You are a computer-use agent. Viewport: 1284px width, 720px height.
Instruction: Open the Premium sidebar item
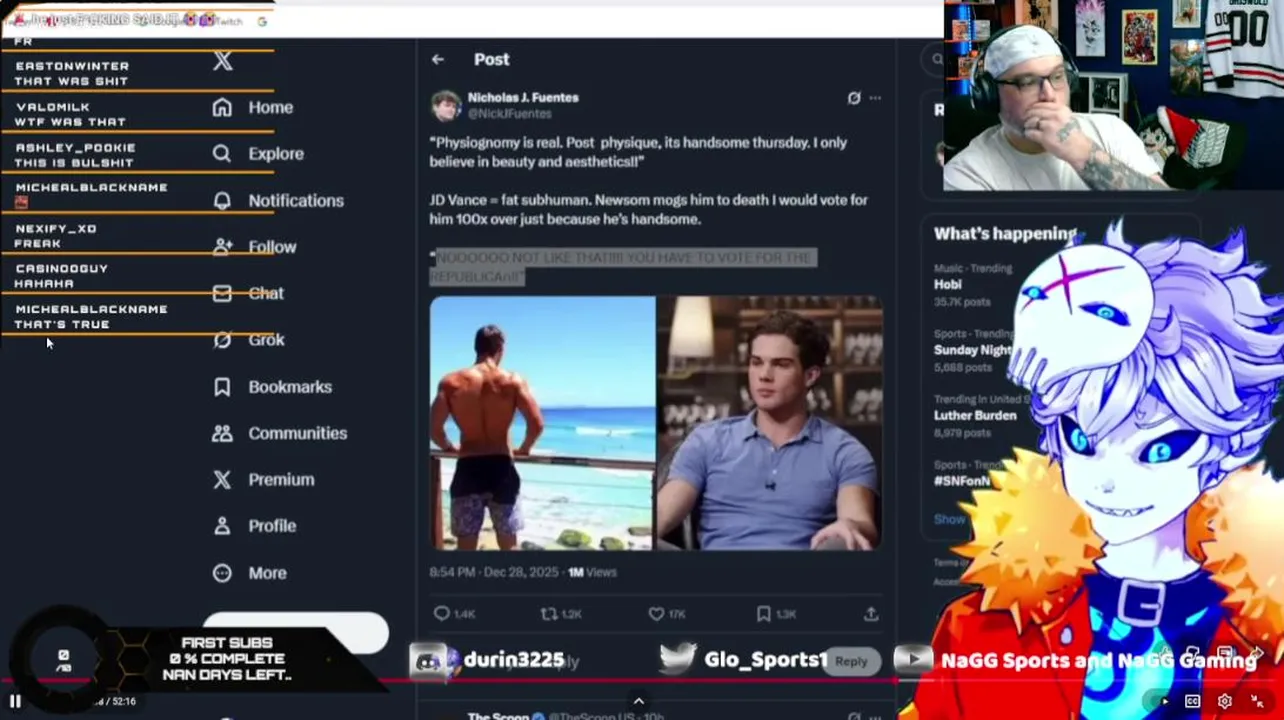point(263,479)
